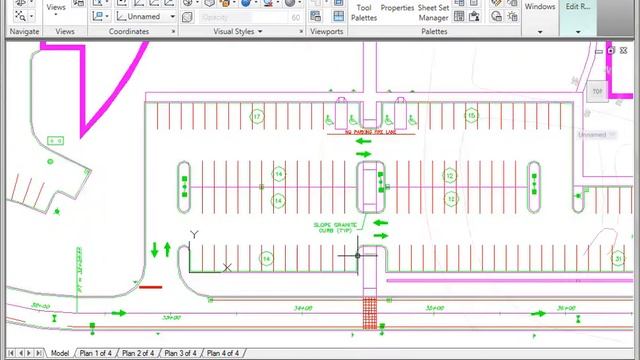Click the Viewports panel label

[327, 31]
